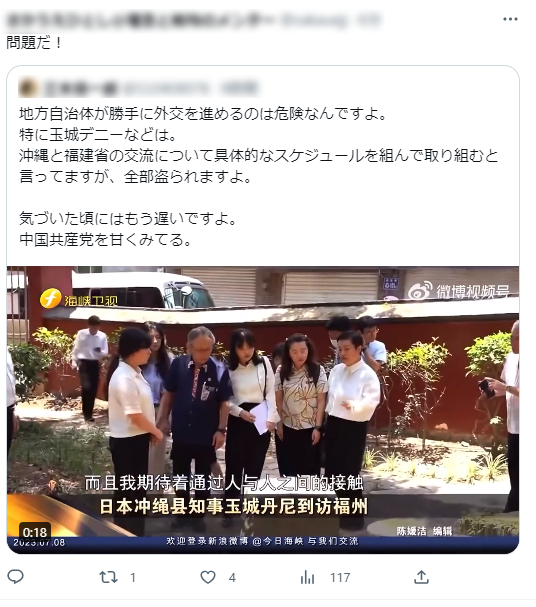Image resolution: width=536 pixels, height=607 pixels.
Task: Click the repost count of 1
Action: [x=133, y=578]
